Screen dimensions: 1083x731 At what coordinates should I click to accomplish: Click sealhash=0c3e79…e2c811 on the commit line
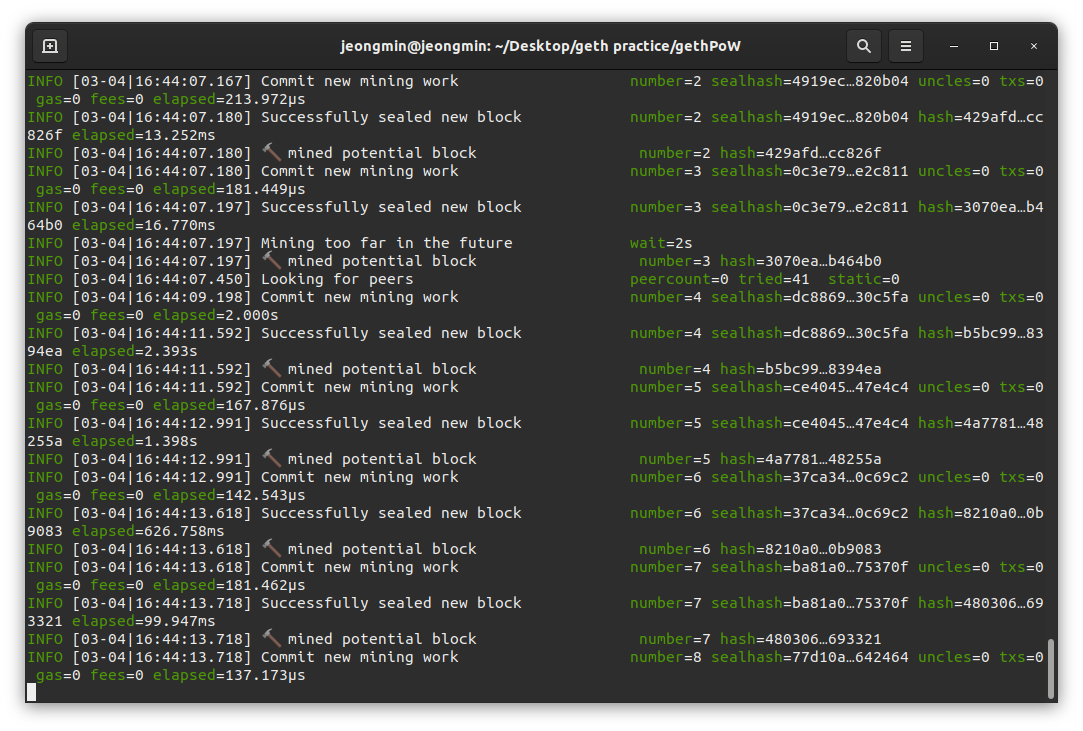[x=809, y=171]
